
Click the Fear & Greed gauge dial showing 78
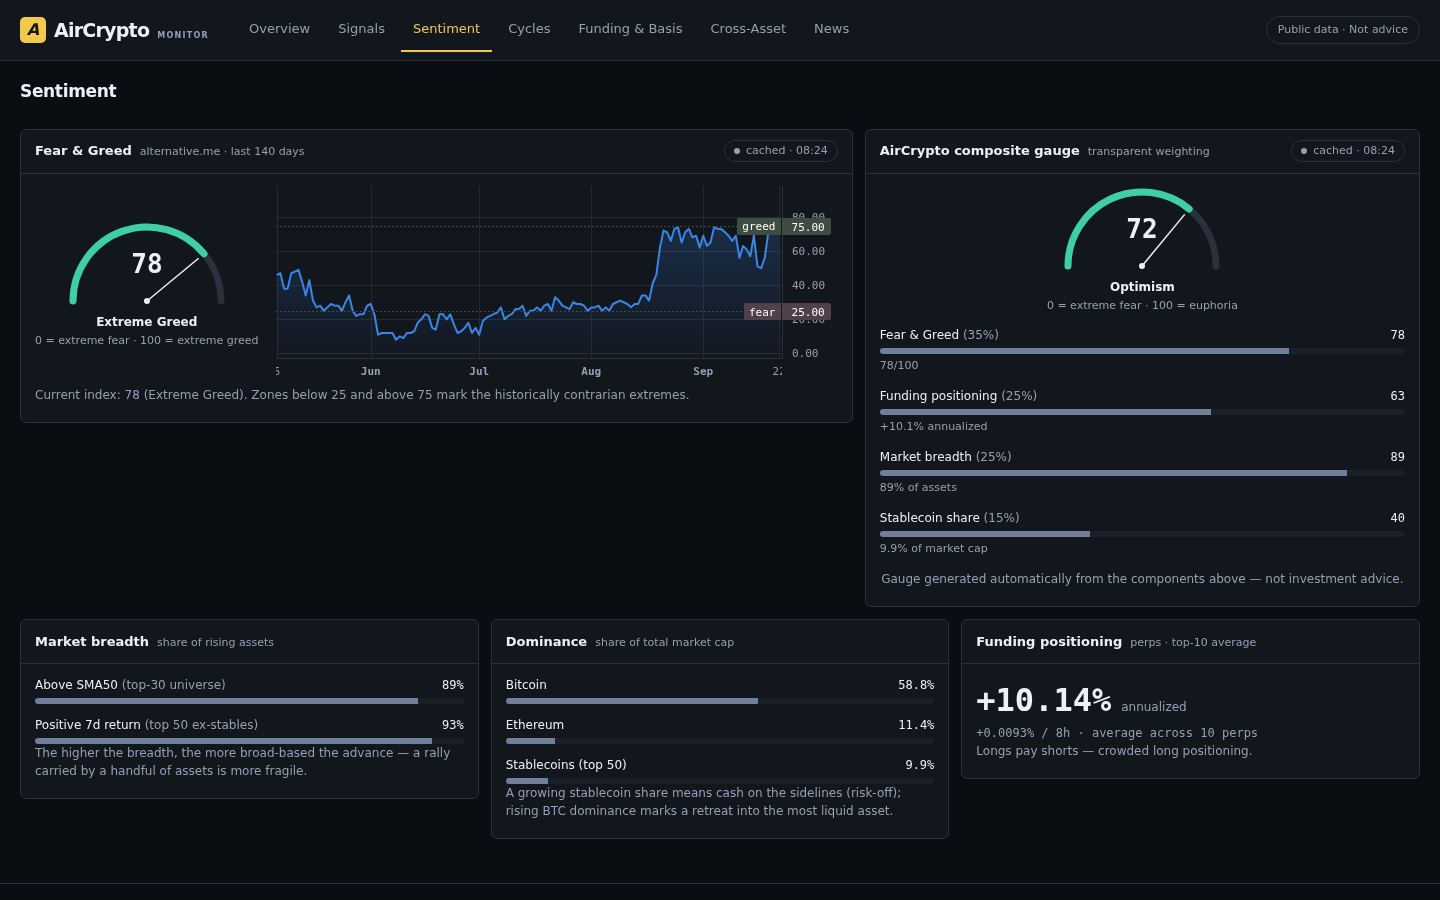point(147,263)
